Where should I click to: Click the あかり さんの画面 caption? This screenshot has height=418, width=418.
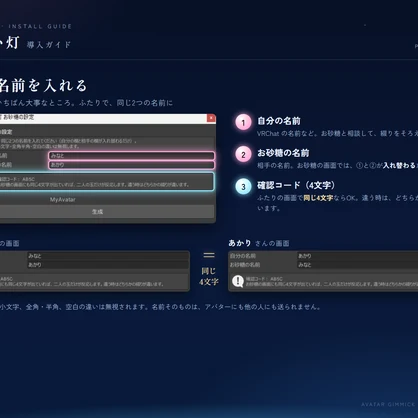click(x=259, y=243)
